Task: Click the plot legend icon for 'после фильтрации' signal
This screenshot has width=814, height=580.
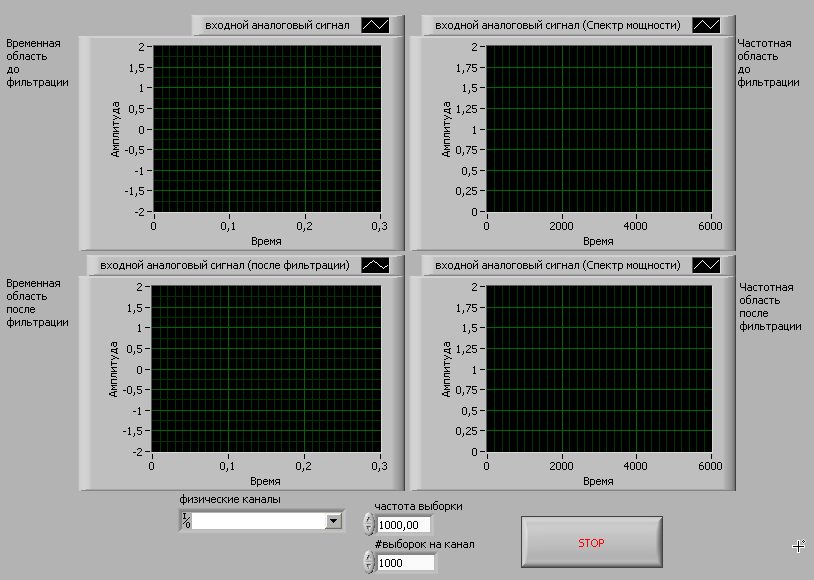Action: 375,265
